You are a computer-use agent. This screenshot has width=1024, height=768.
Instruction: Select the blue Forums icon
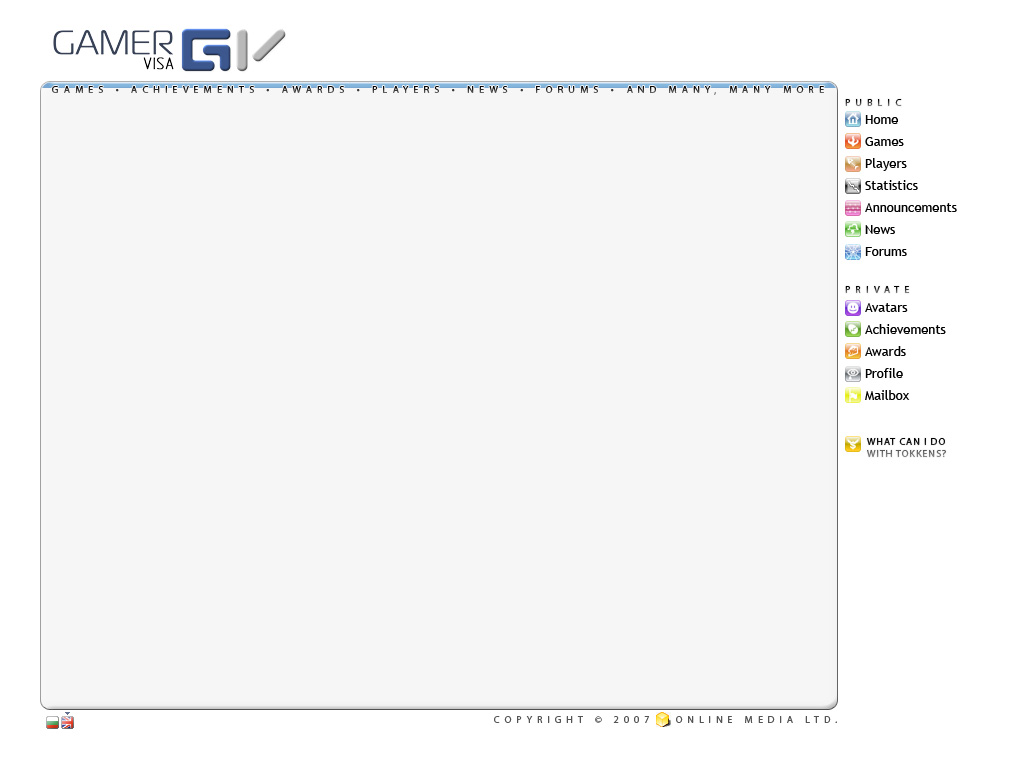[x=852, y=252]
